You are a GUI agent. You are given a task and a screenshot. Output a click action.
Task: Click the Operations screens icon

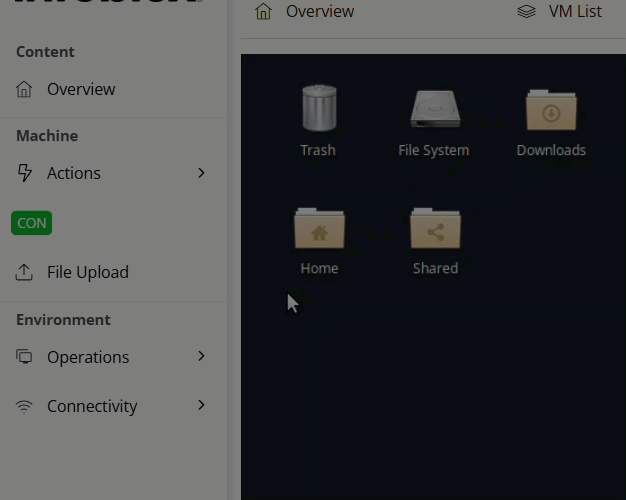point(24,356)
